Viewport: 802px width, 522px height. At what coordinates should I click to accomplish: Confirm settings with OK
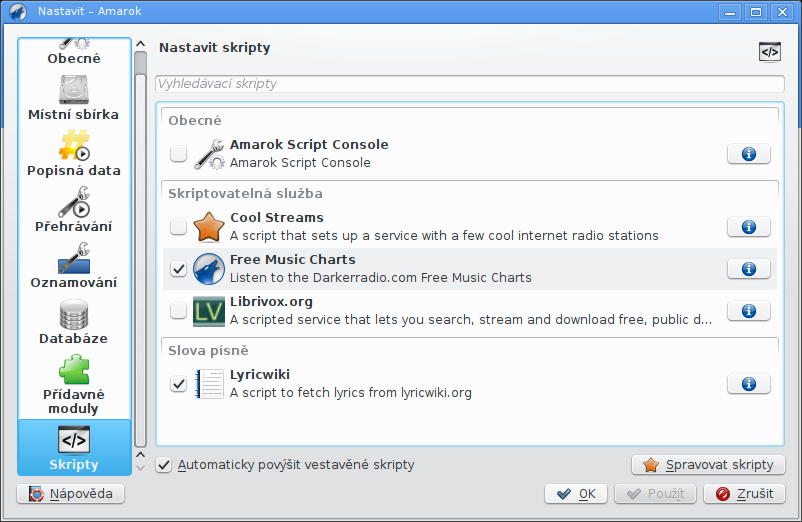576,494
